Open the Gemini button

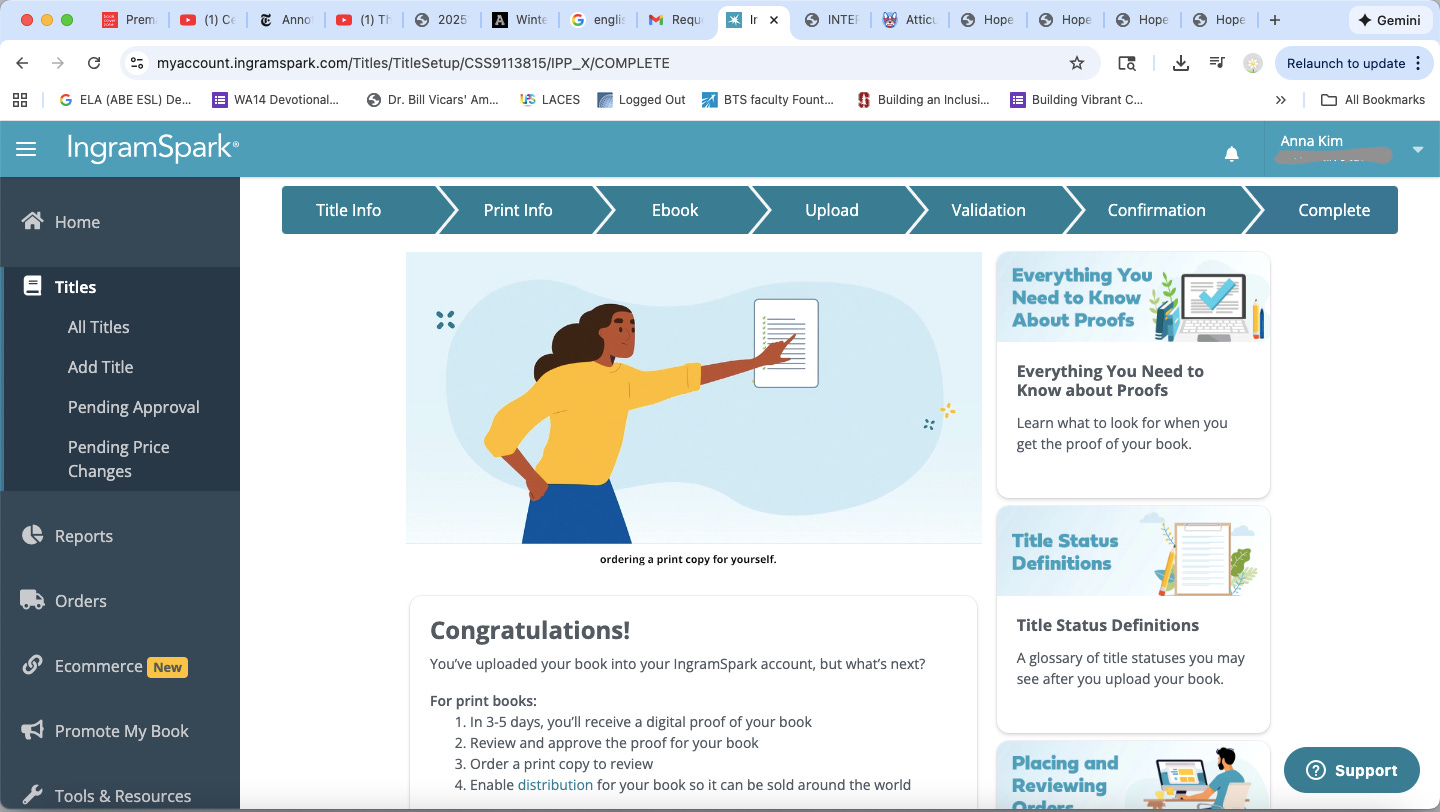[x=1389, y=20]
